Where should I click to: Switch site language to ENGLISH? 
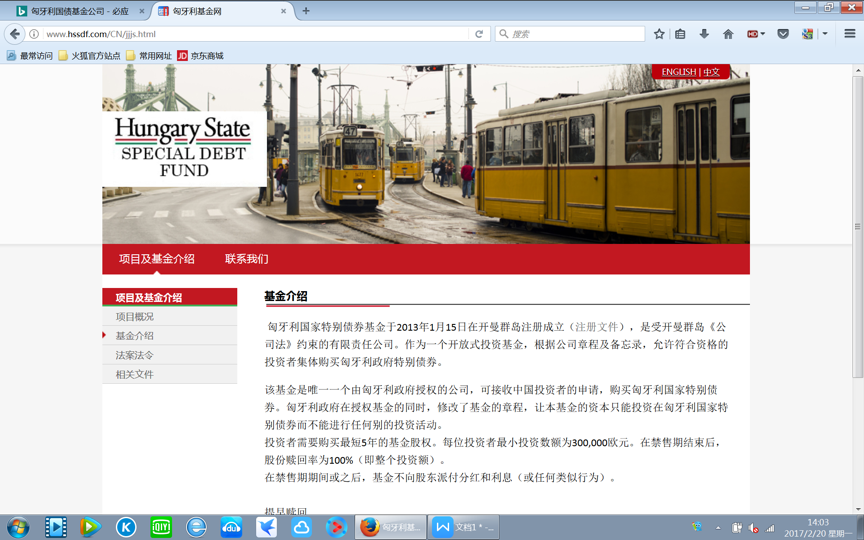(678, 72)
